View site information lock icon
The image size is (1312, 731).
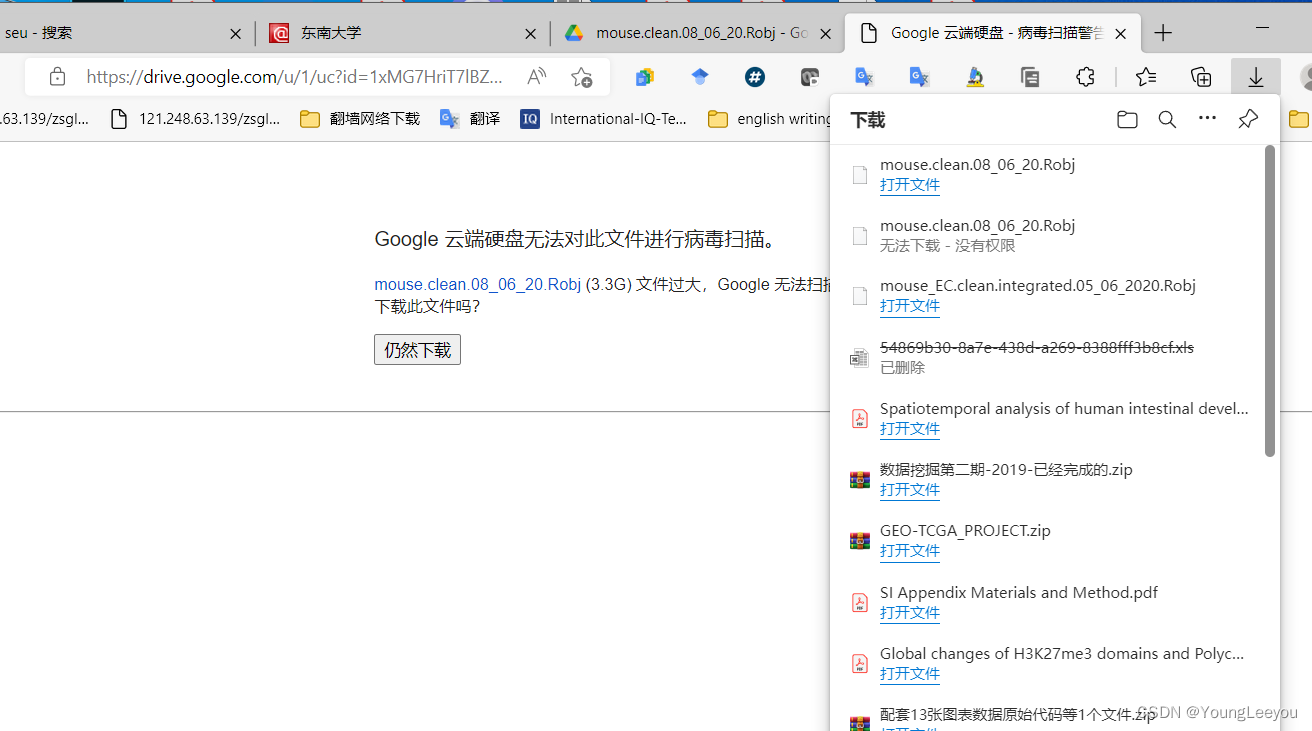tap(58, 77)
